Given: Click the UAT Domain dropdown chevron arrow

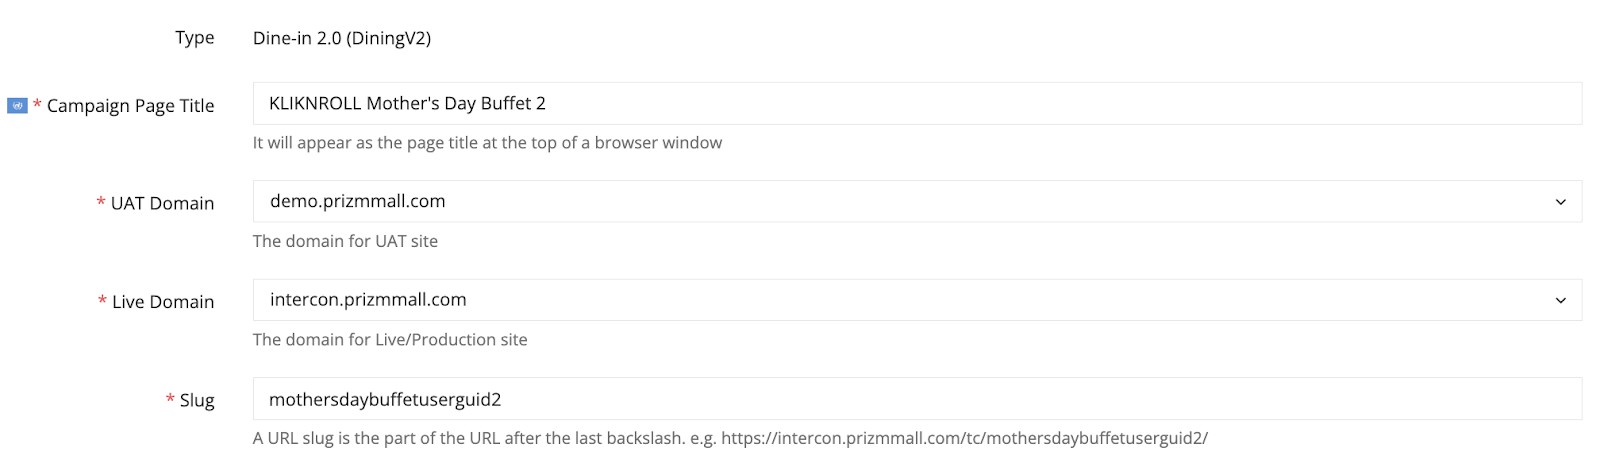Looking at the screenshot, I should pos(1560,202).
